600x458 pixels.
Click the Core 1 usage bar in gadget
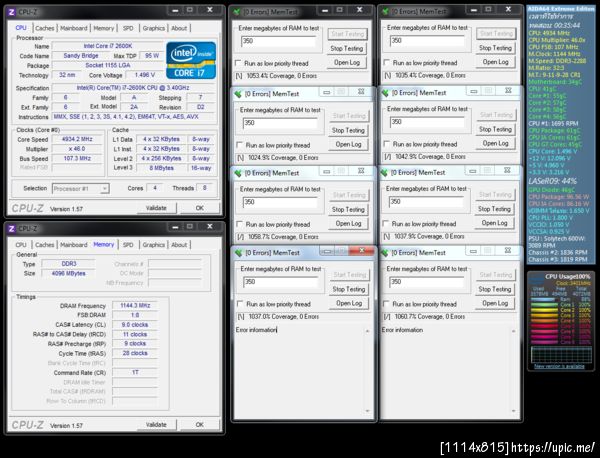coord(544,305)
